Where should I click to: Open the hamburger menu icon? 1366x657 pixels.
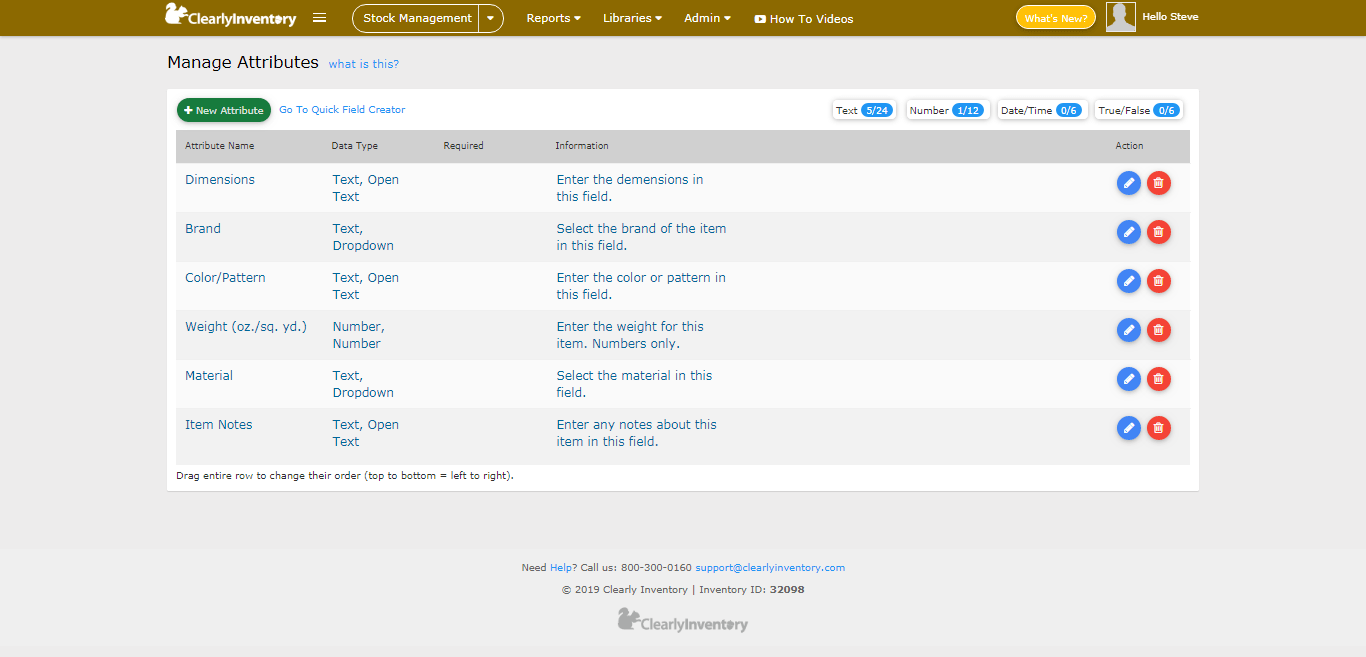click(x=319, y=18)
